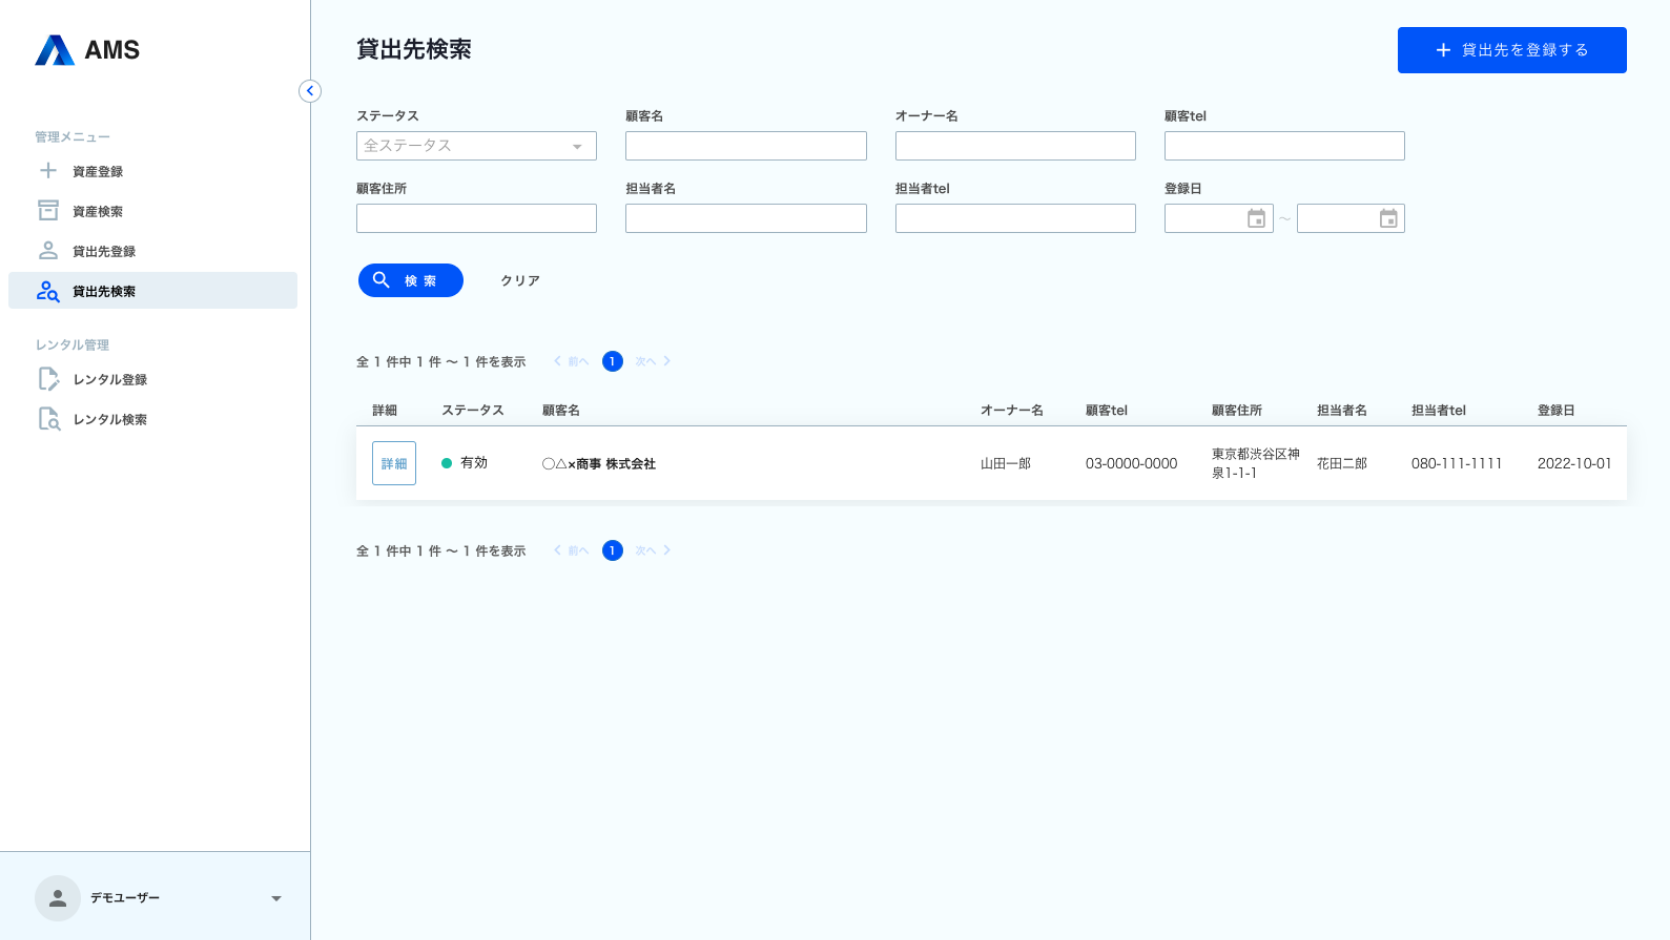Screen dimensions: 1670x940
Task: Open the start date calendar picker
Action: (x=1256, y=219)
